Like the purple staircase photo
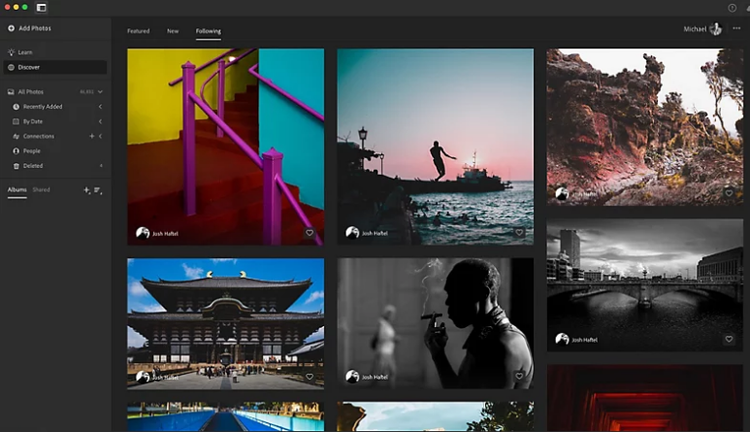 click(309, 233)
